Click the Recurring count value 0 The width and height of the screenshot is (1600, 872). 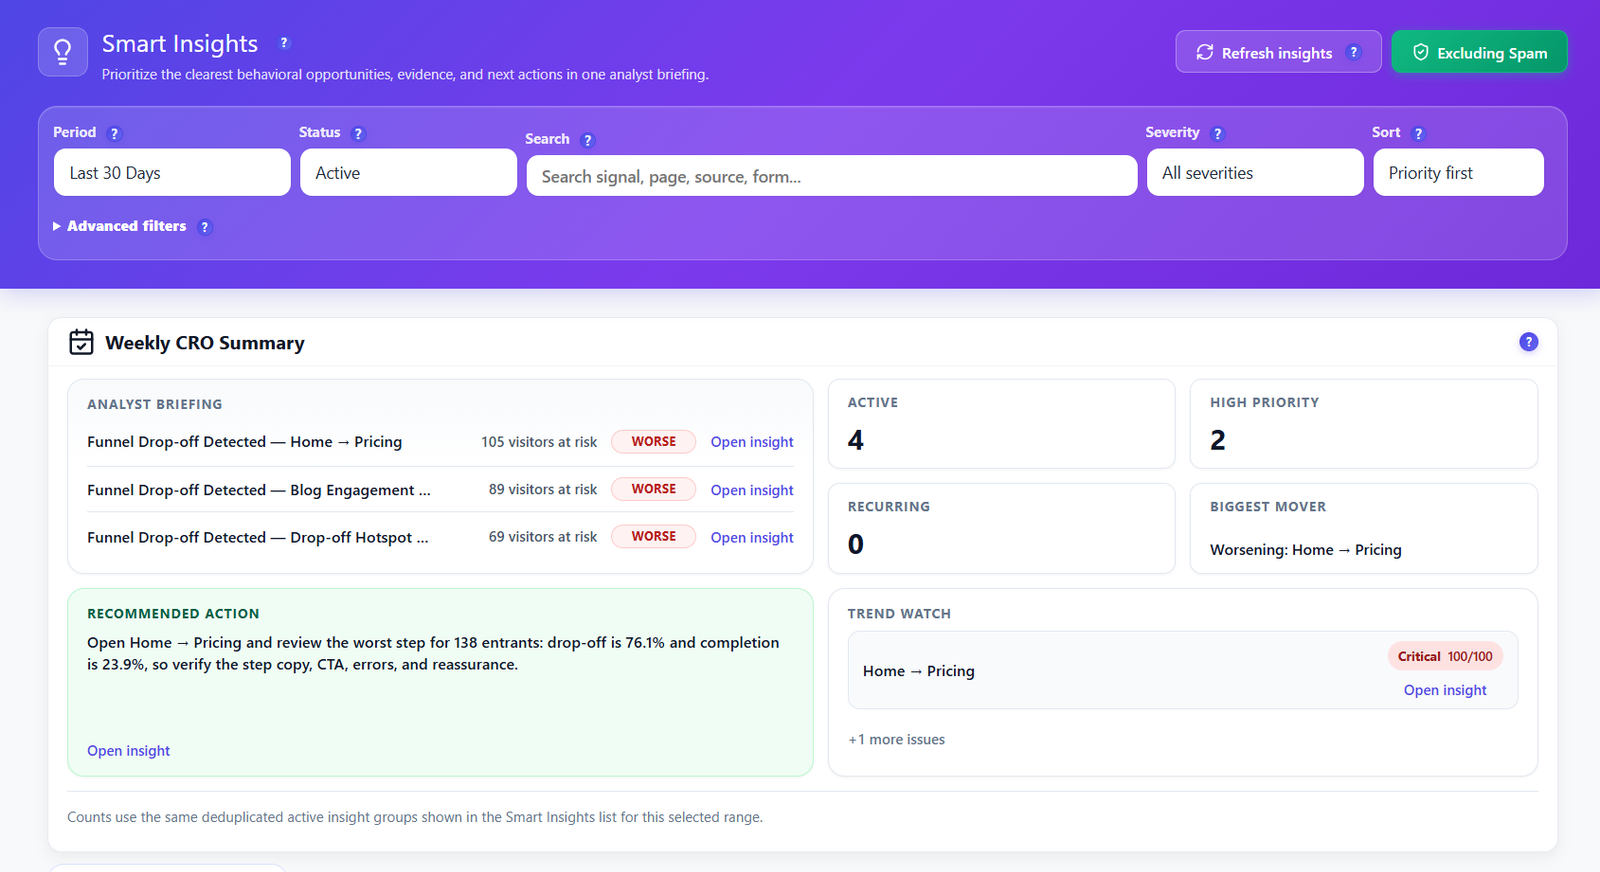[856, 544]
